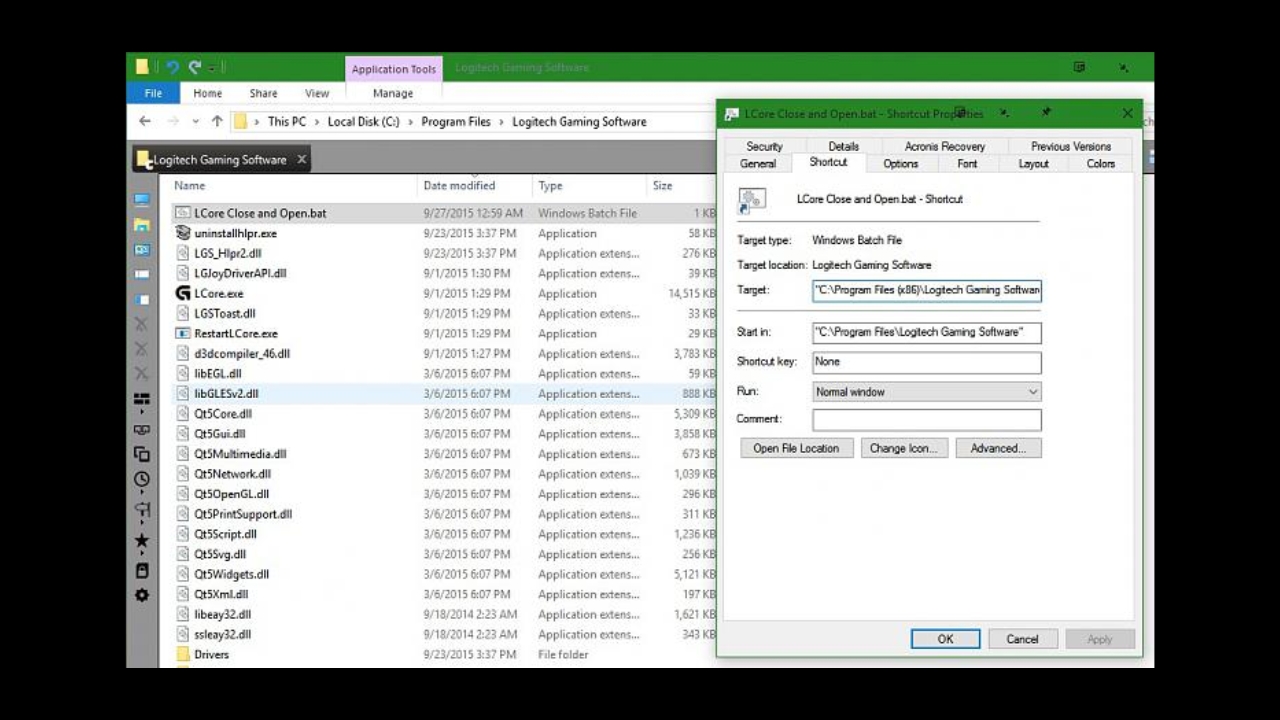Click This PC in the address bar
The image size is (1280, 720).
[x=287, y=121]
